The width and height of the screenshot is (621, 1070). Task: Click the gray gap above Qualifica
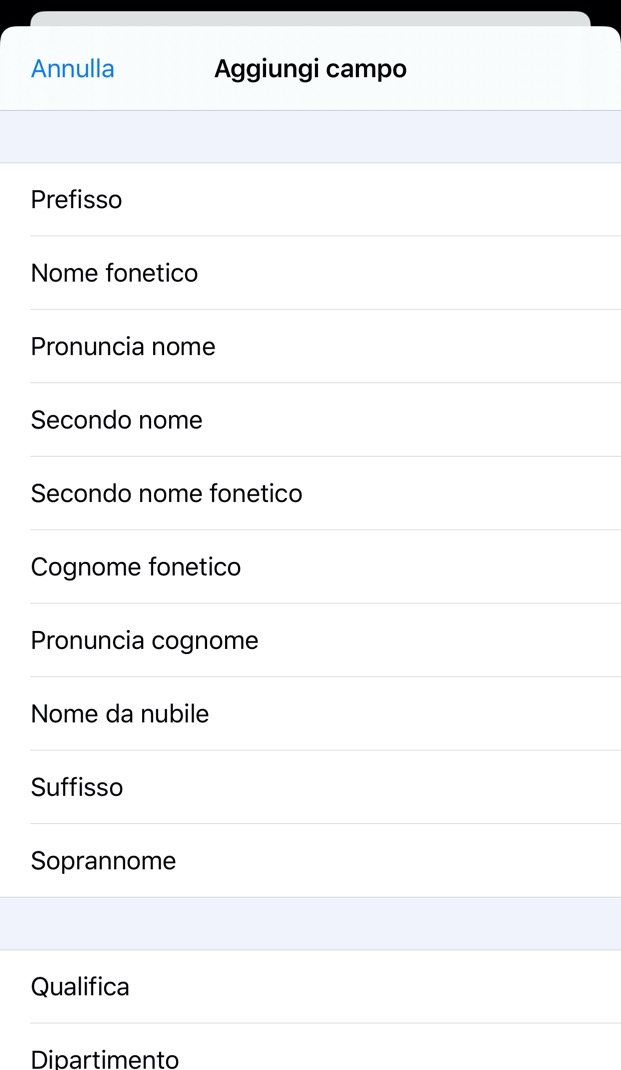[310, 924]
